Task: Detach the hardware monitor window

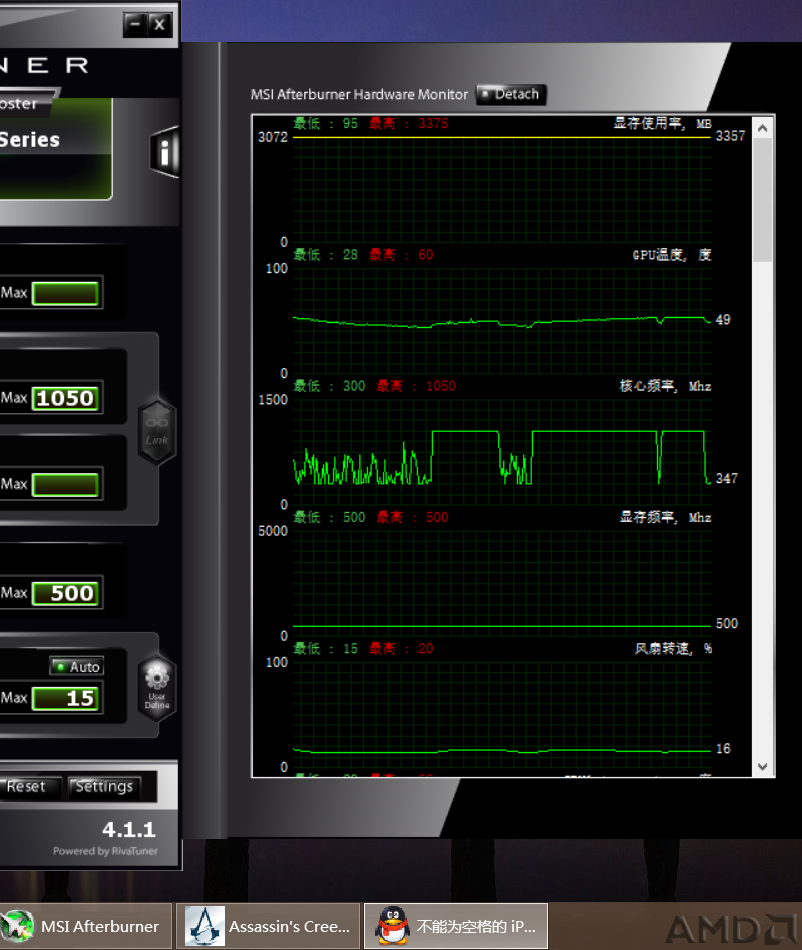Action: point(511,95)
